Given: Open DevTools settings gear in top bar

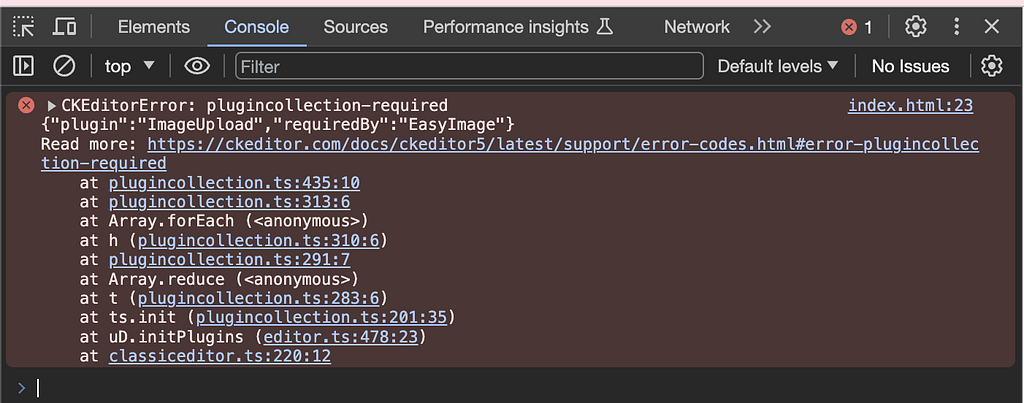Looking at the screenshot, I should coord(916,27).
